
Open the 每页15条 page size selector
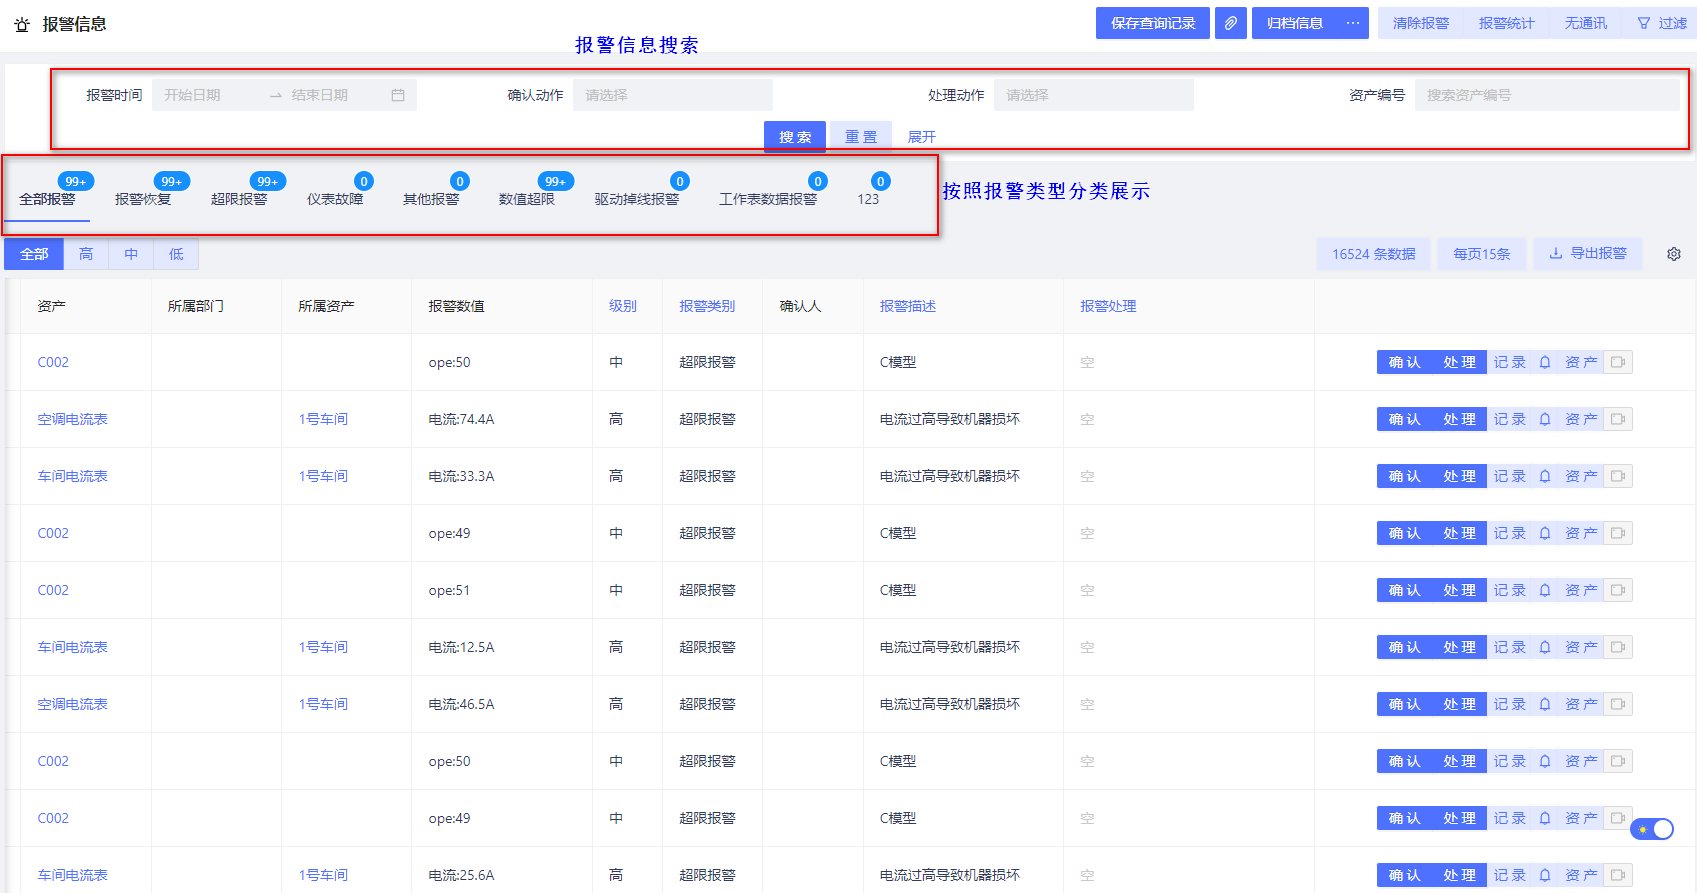(1482, 254)
